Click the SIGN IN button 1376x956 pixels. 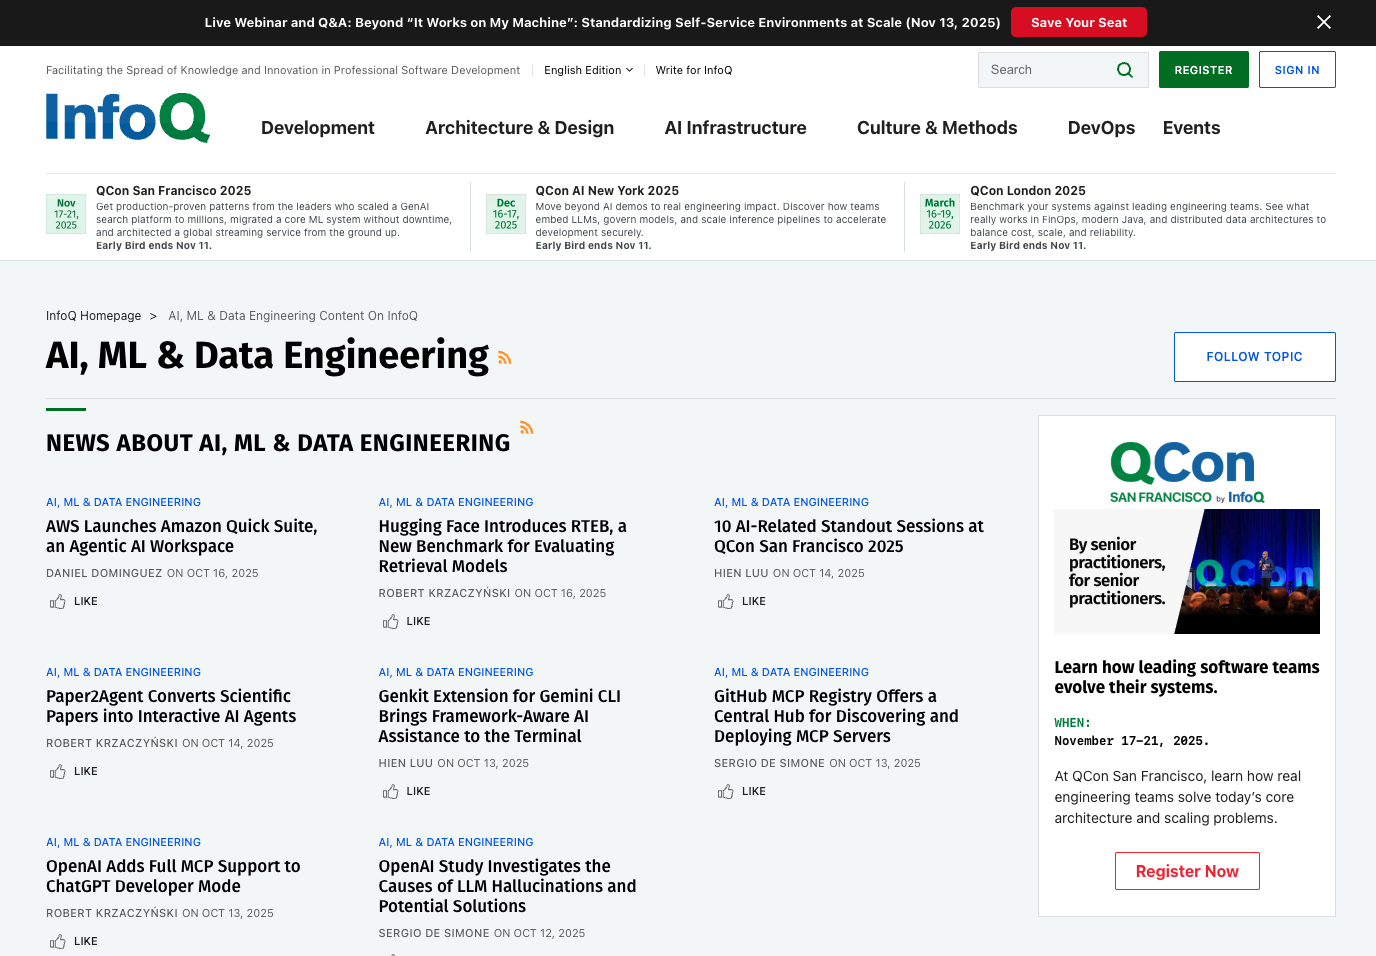1297,70
